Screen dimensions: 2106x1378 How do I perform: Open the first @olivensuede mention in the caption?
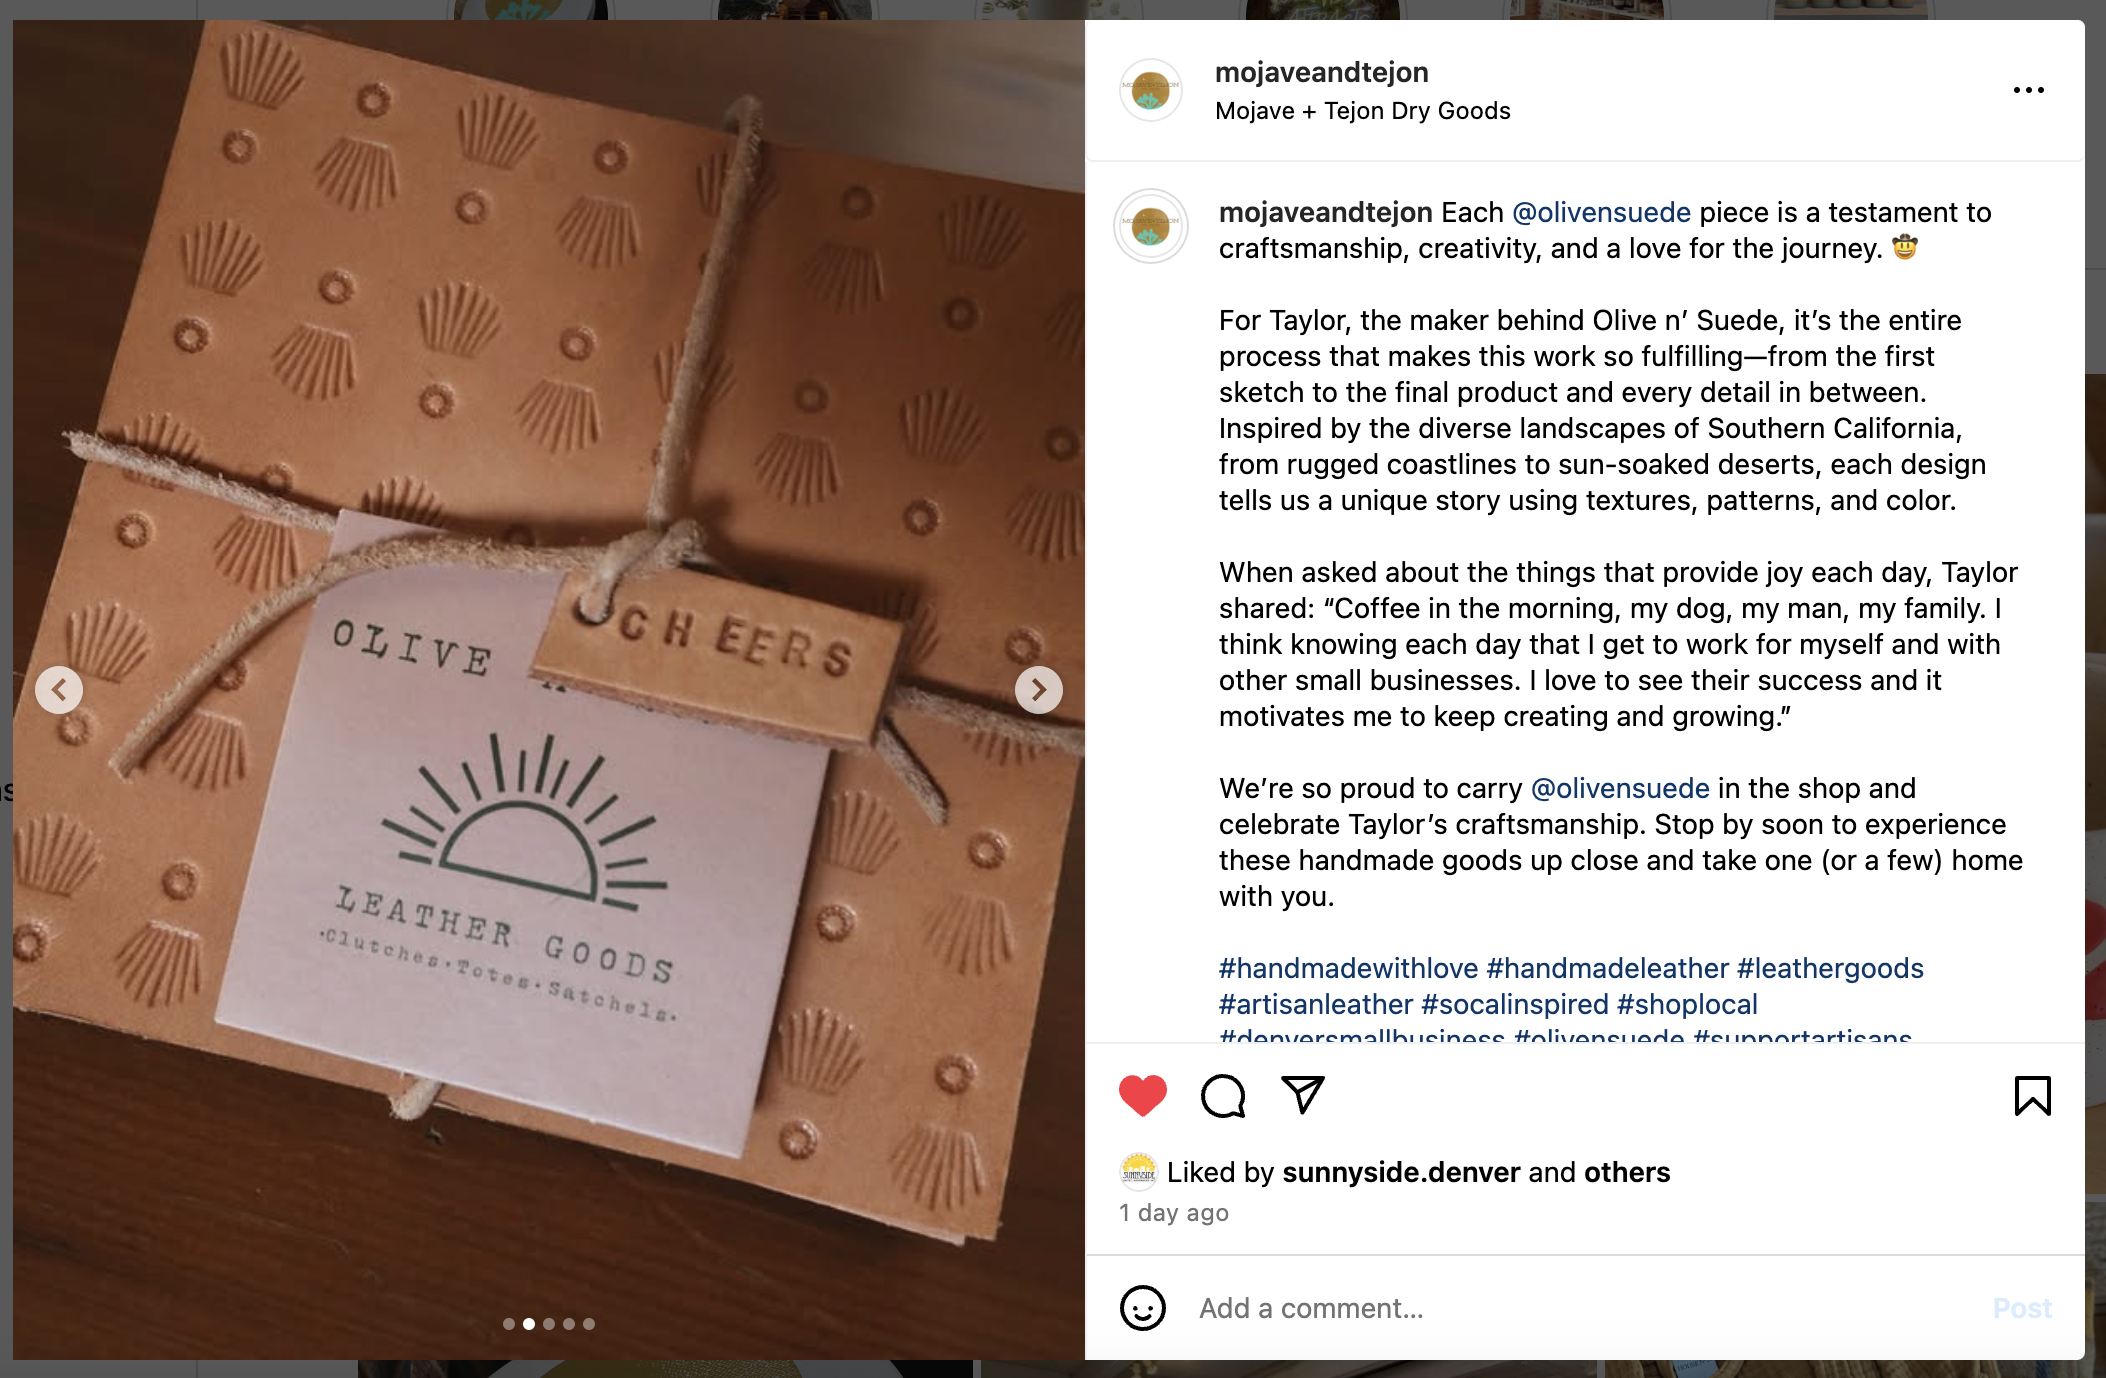[1601, 212]
